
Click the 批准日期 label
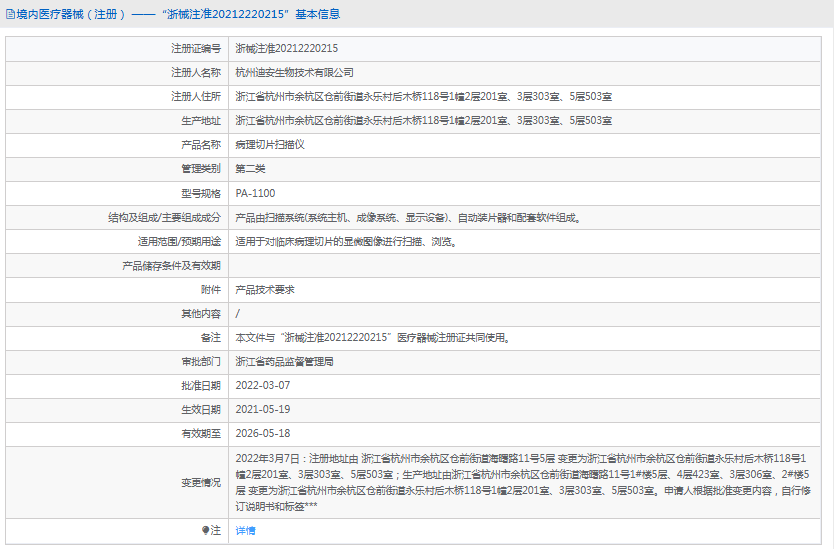(x=201, y=386)
